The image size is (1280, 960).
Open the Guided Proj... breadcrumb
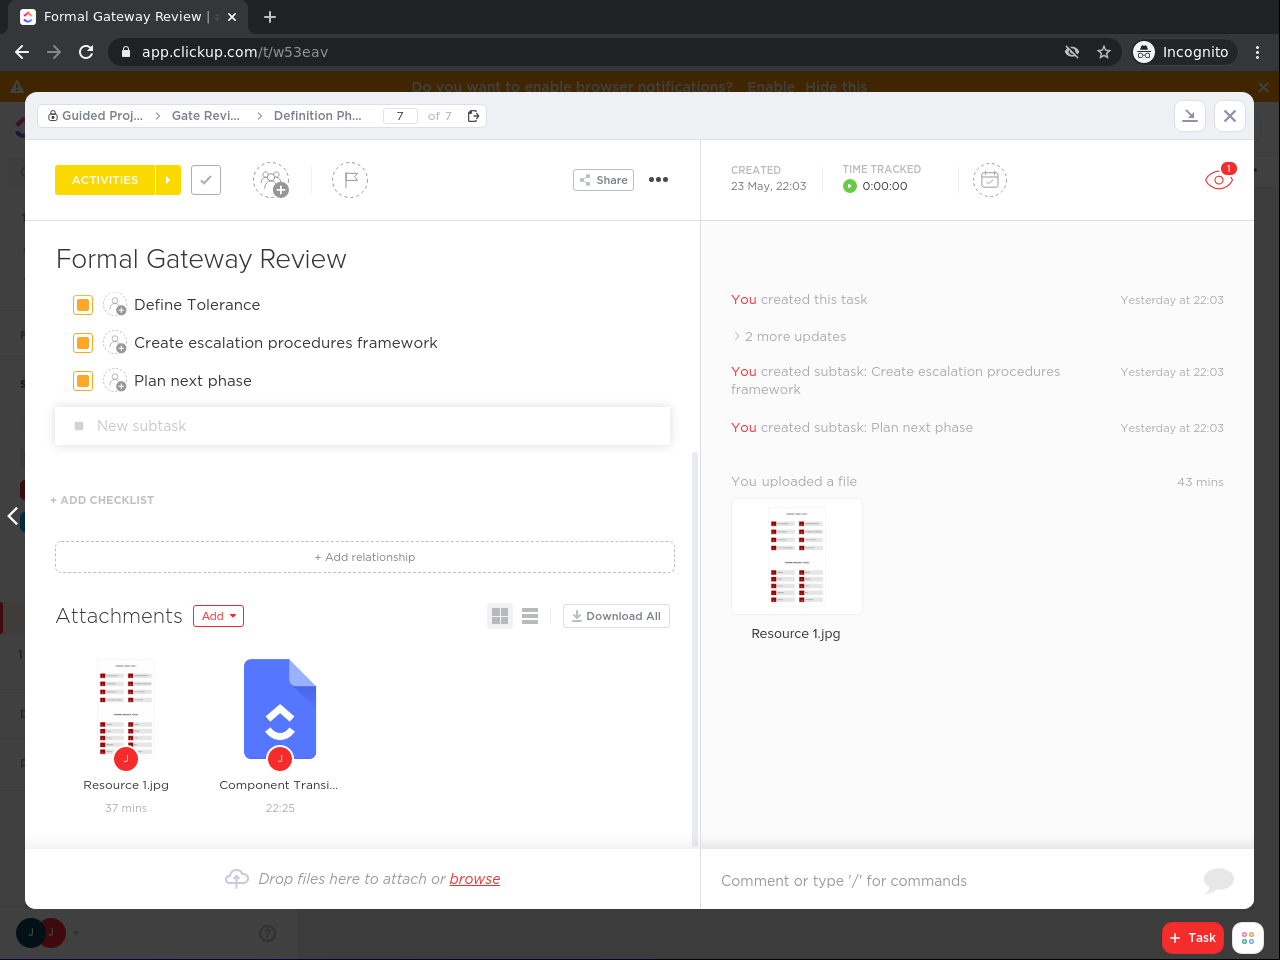point(95,116)
